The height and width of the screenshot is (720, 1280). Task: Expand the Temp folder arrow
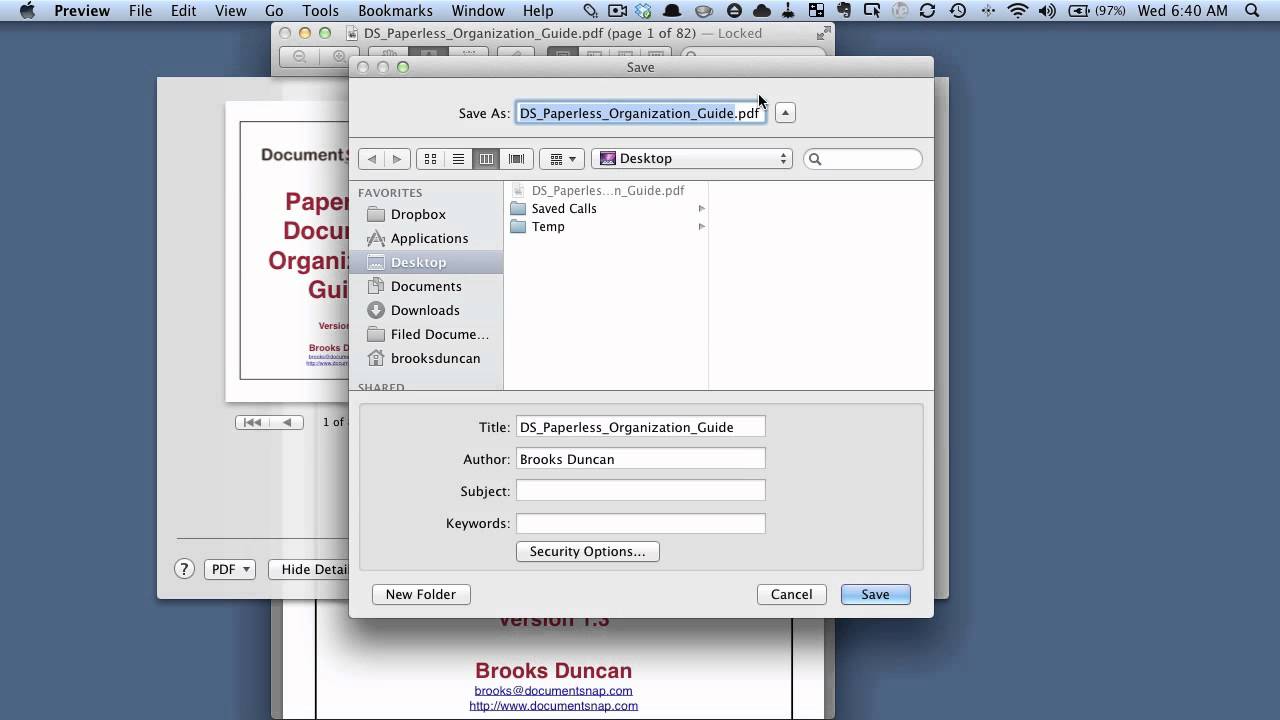click(x=701, y=227)
